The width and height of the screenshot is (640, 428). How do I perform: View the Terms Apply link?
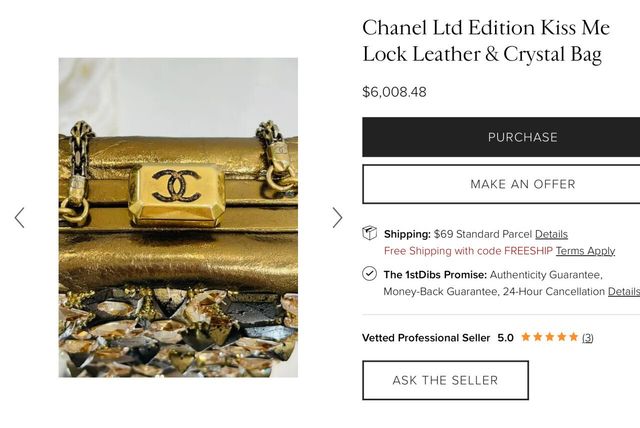585,251
